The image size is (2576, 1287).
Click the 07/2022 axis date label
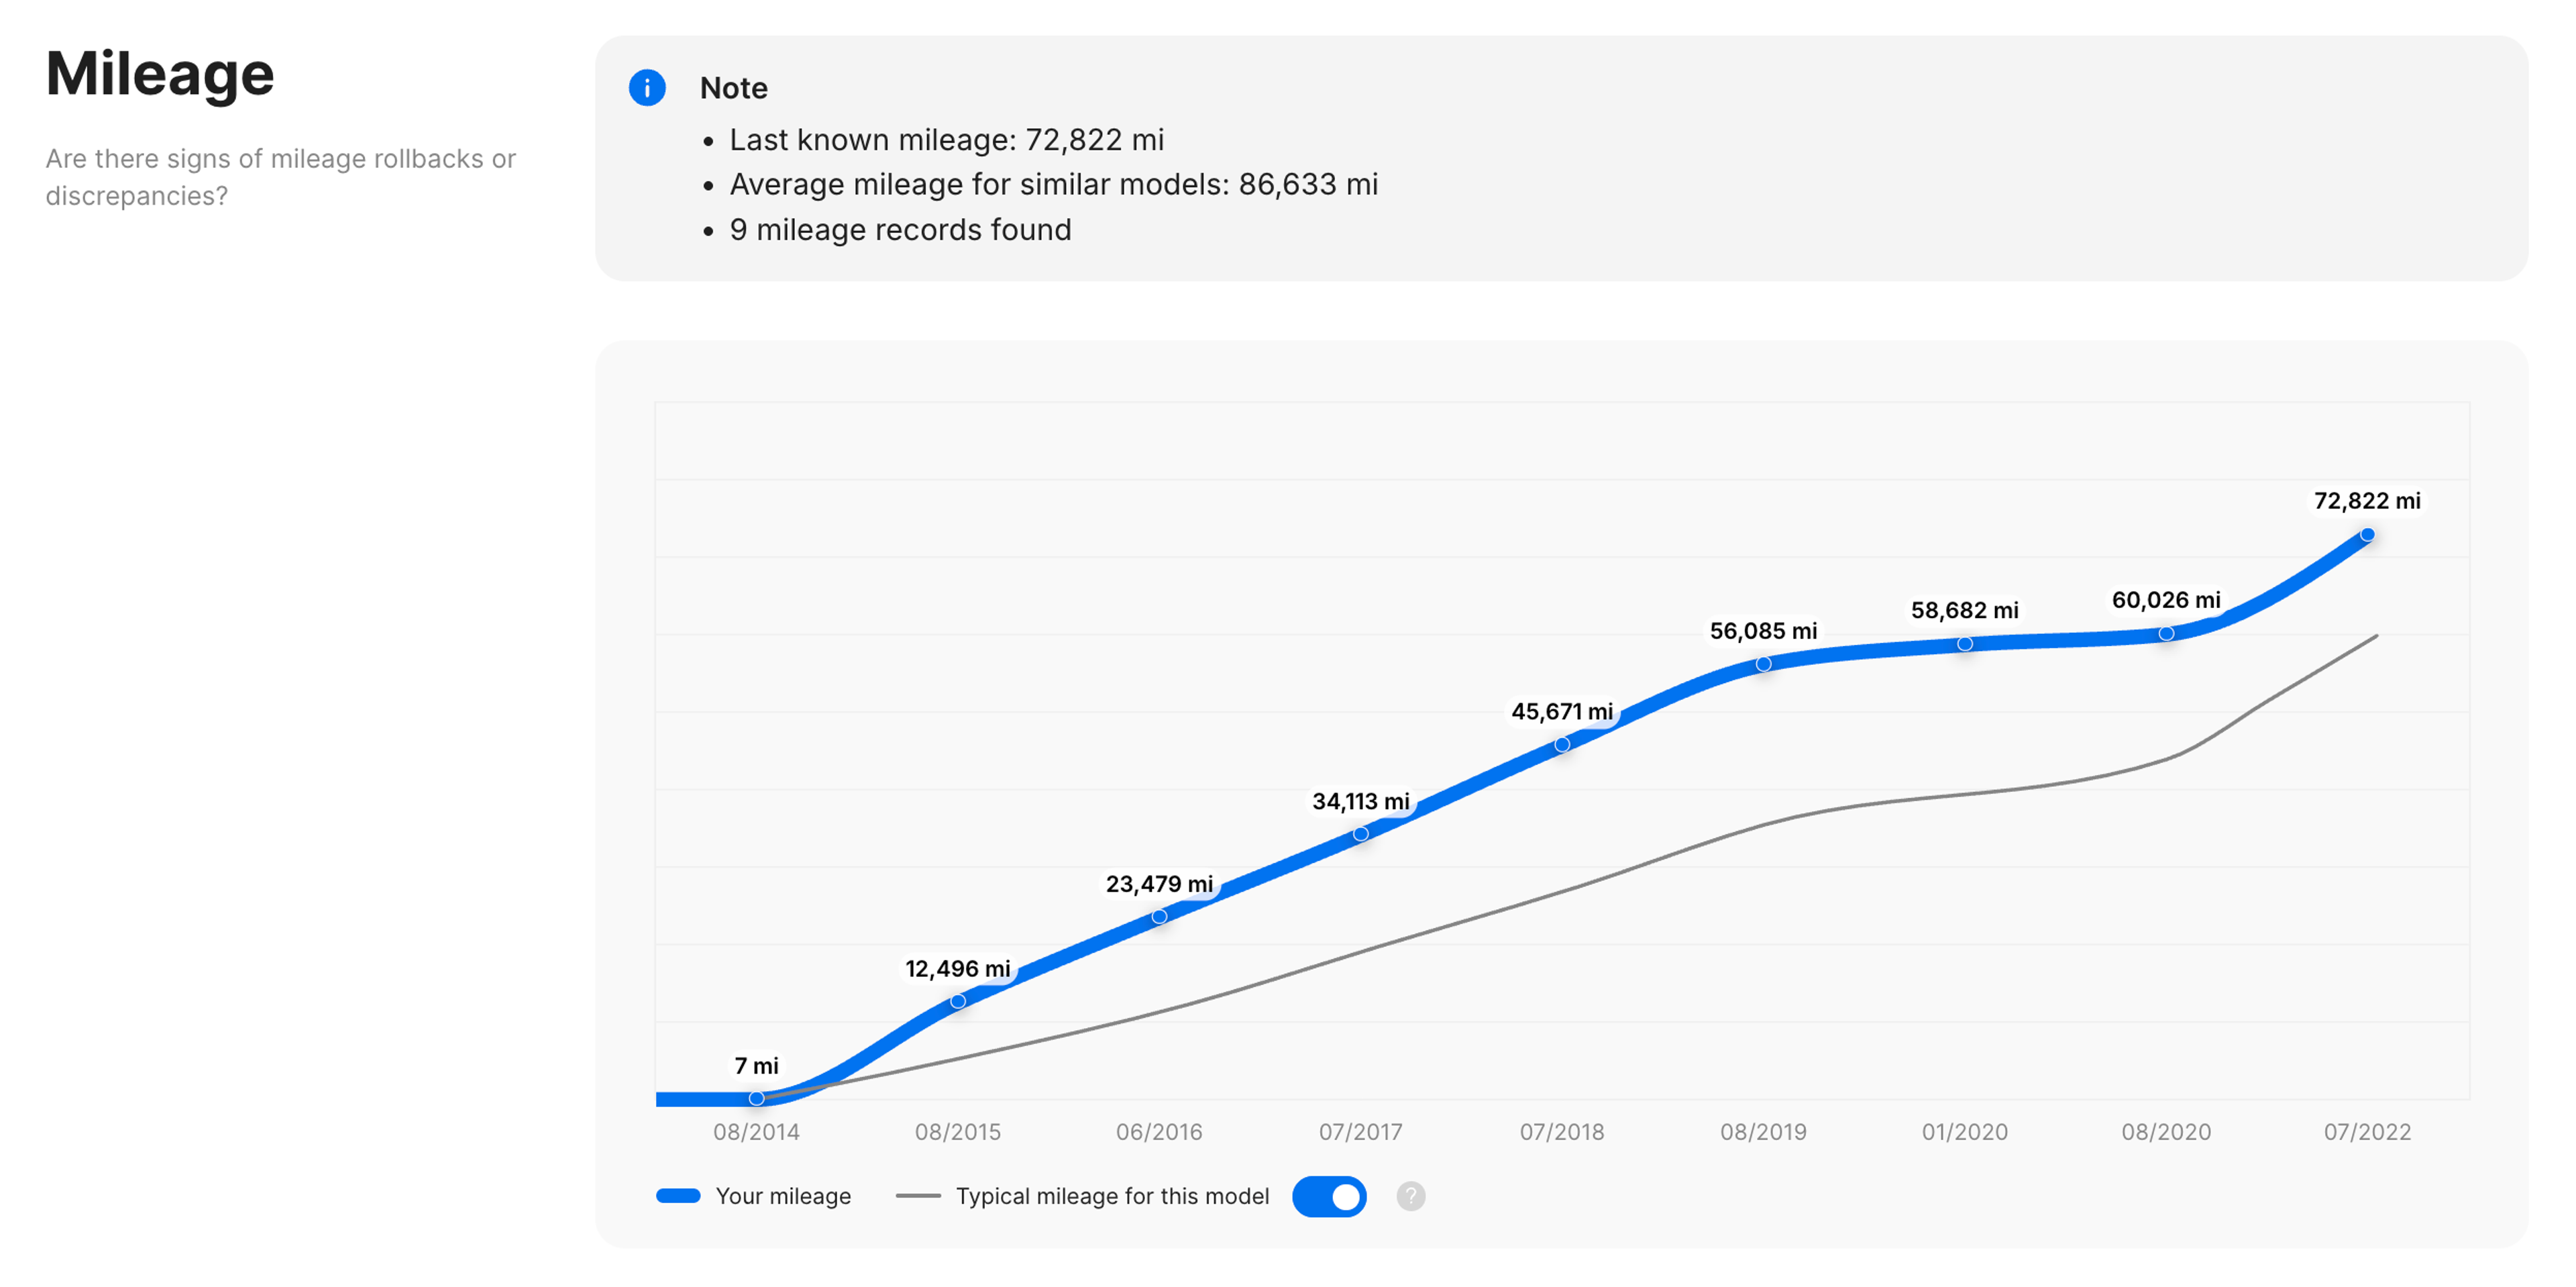click(x=2367, y=1132)
